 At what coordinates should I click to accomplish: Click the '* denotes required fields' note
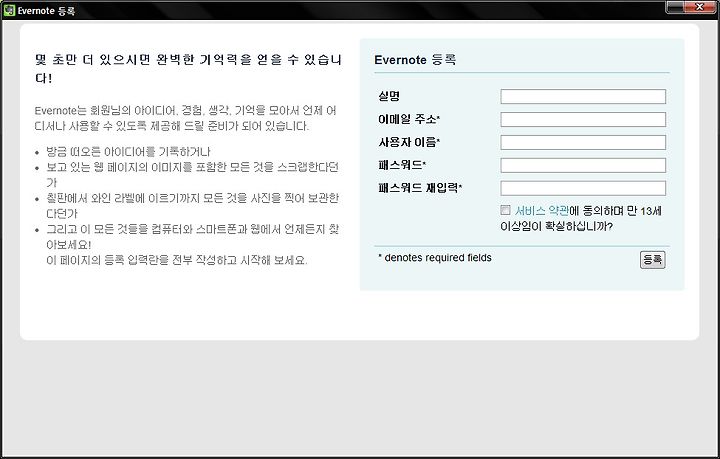pos(434,258)
